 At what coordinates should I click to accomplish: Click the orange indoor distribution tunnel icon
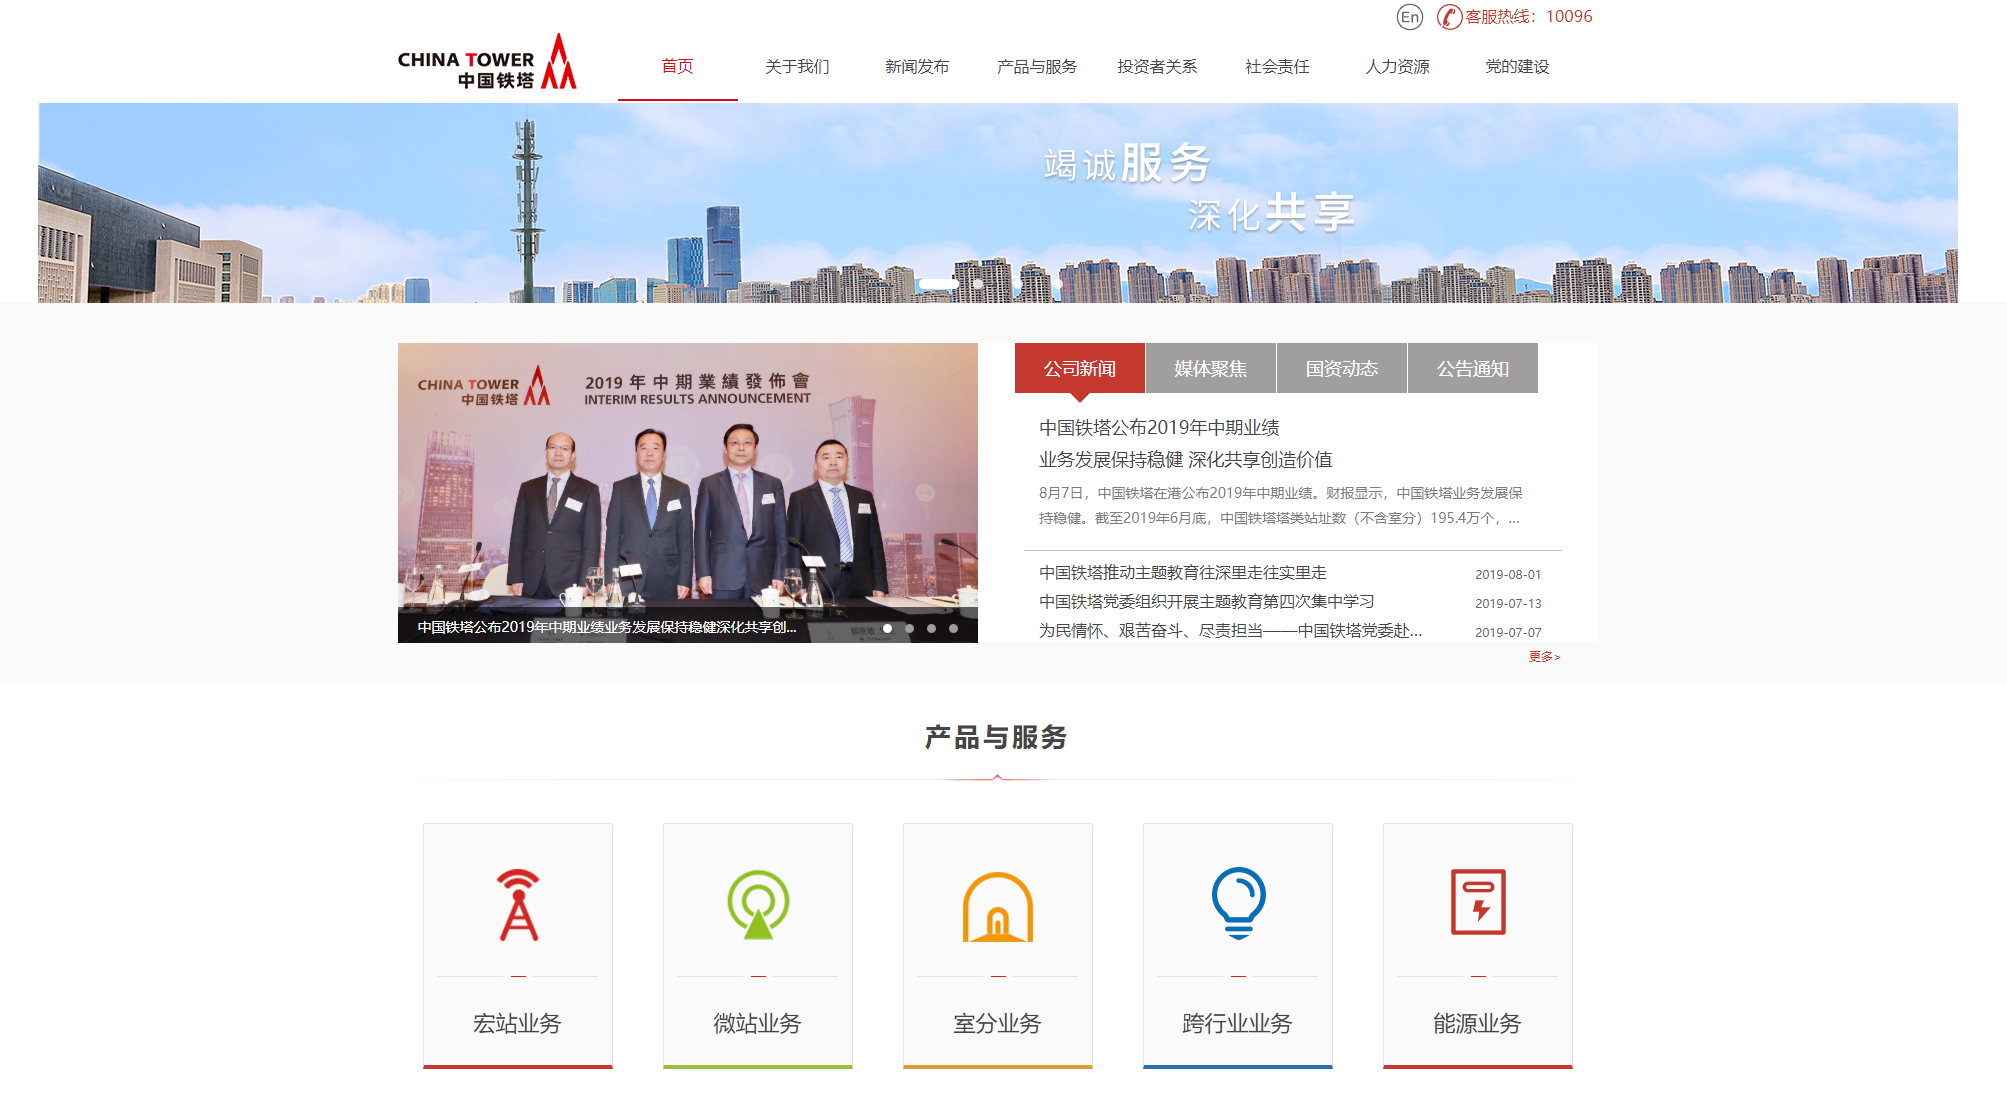[x=997, y=906]
